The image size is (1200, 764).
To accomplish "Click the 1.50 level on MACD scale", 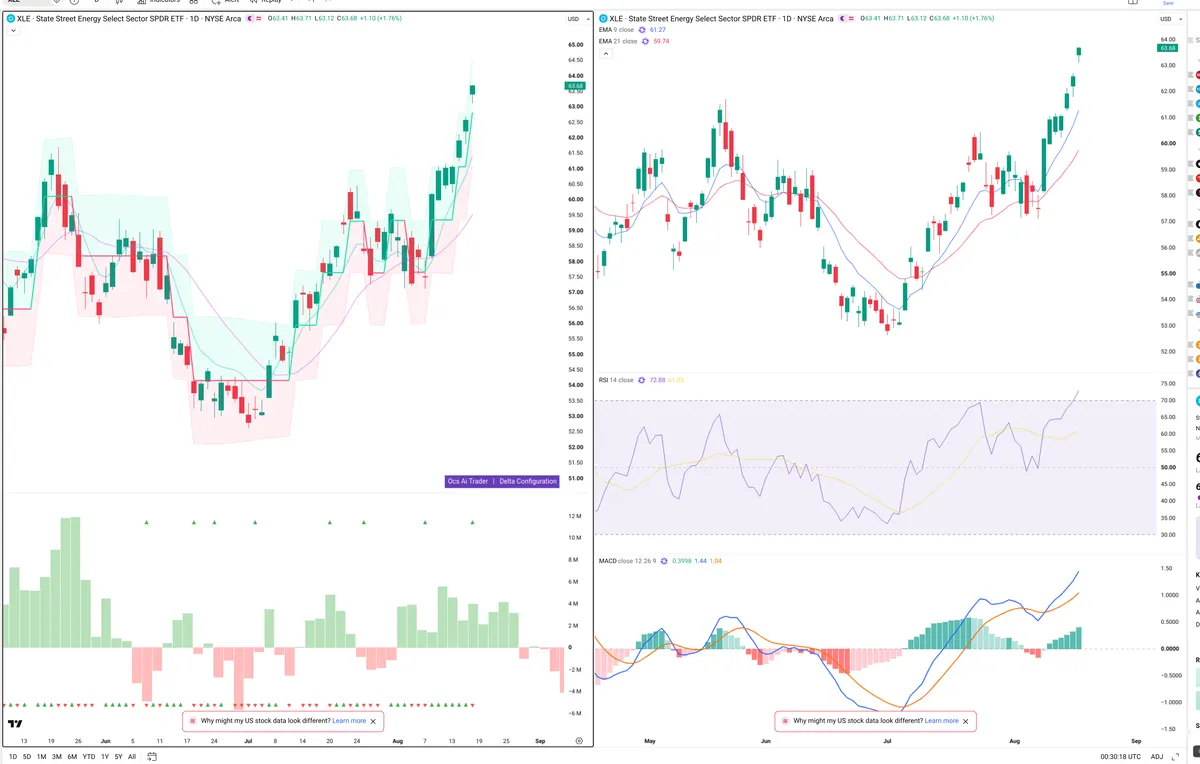I will 1167,568.
